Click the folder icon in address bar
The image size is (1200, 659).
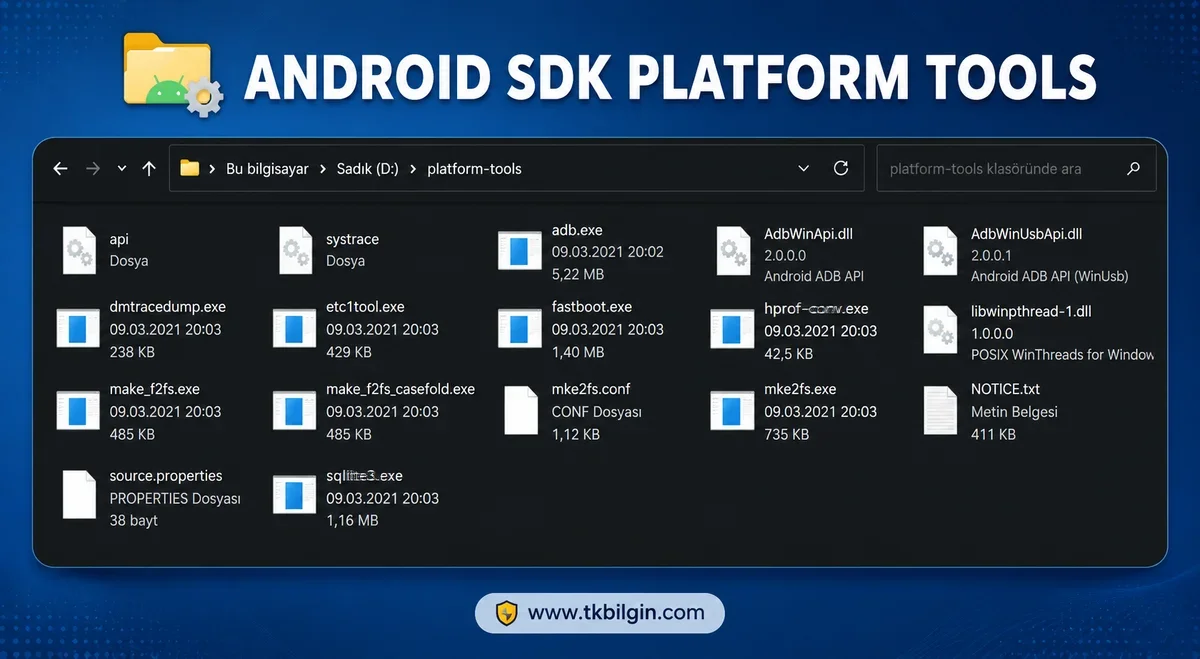point(190,169)
